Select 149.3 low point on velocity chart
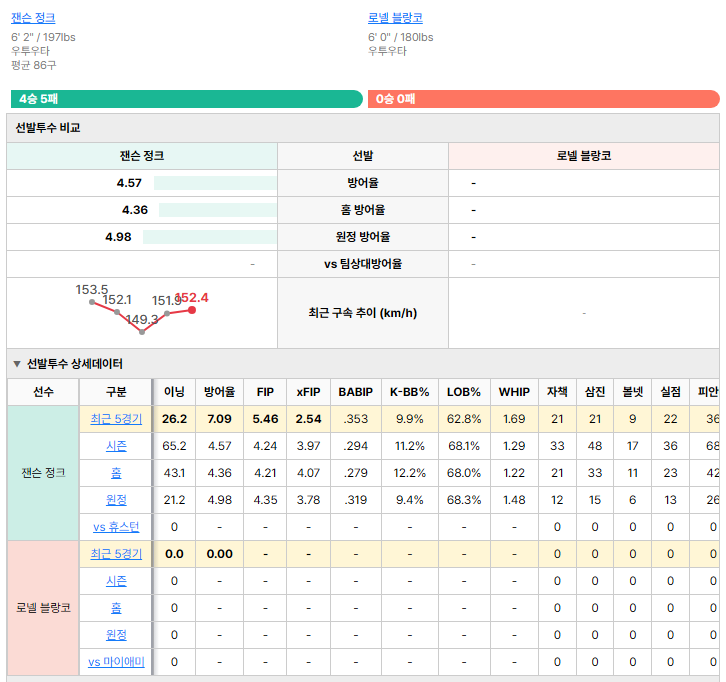726x682 pixels. 142,332
